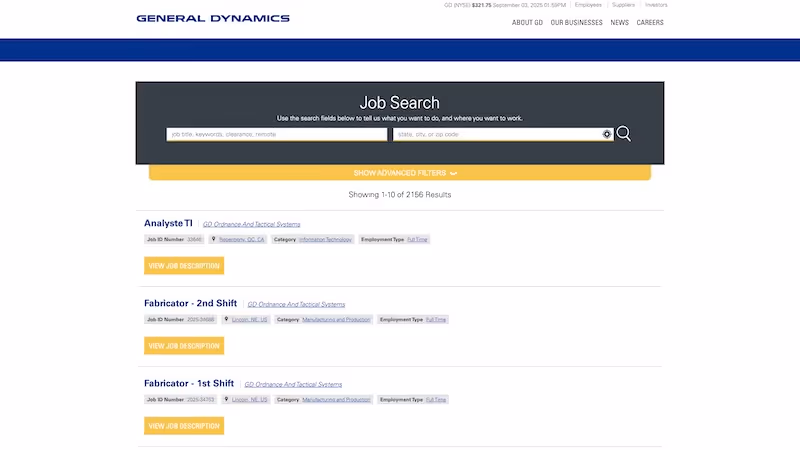This screenshot has width=800, height=450.
Task: Go to News page
Action: point(619,22)
